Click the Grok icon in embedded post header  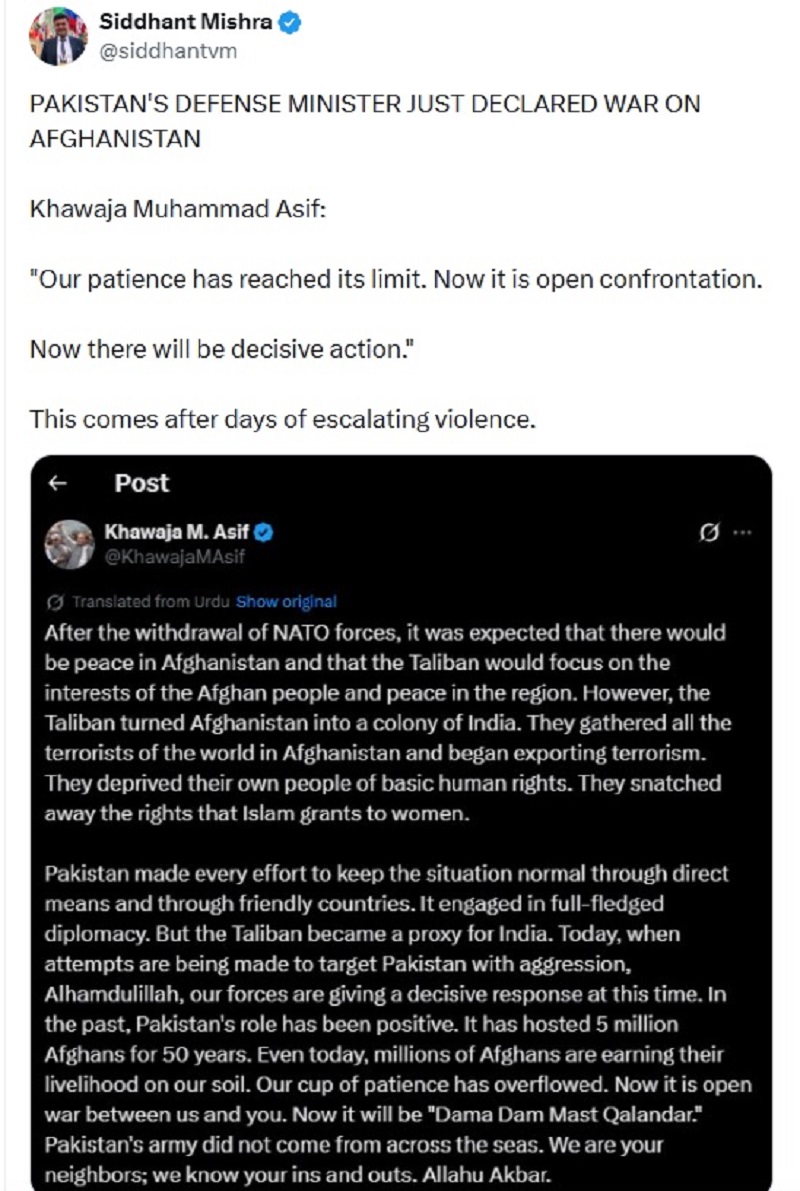point(709,534)
